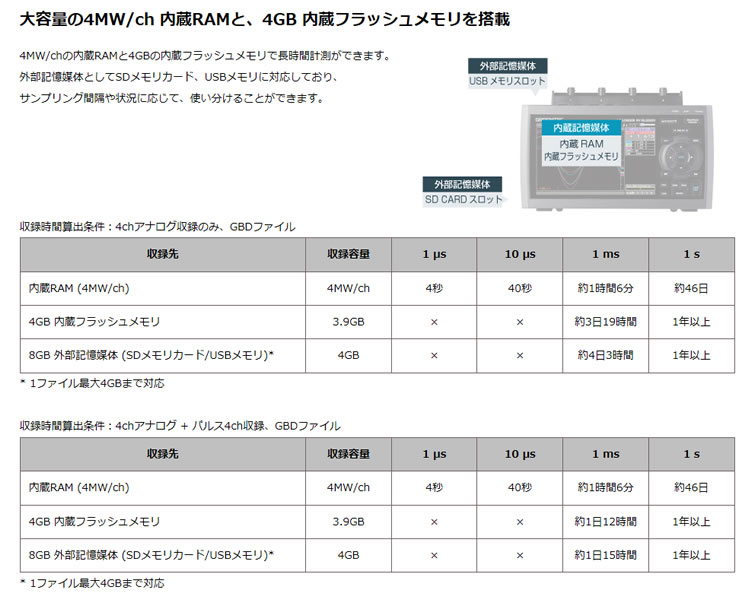Click the 3.9GB cell in the パルス4ch収録 table
Screen dimensions: 755x600
tap(348, 522)
